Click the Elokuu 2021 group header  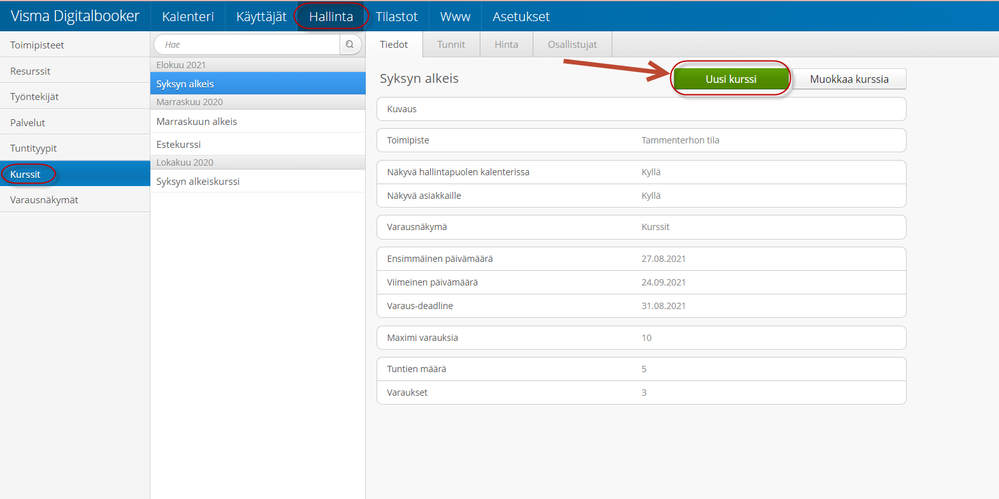coord(258,65)
